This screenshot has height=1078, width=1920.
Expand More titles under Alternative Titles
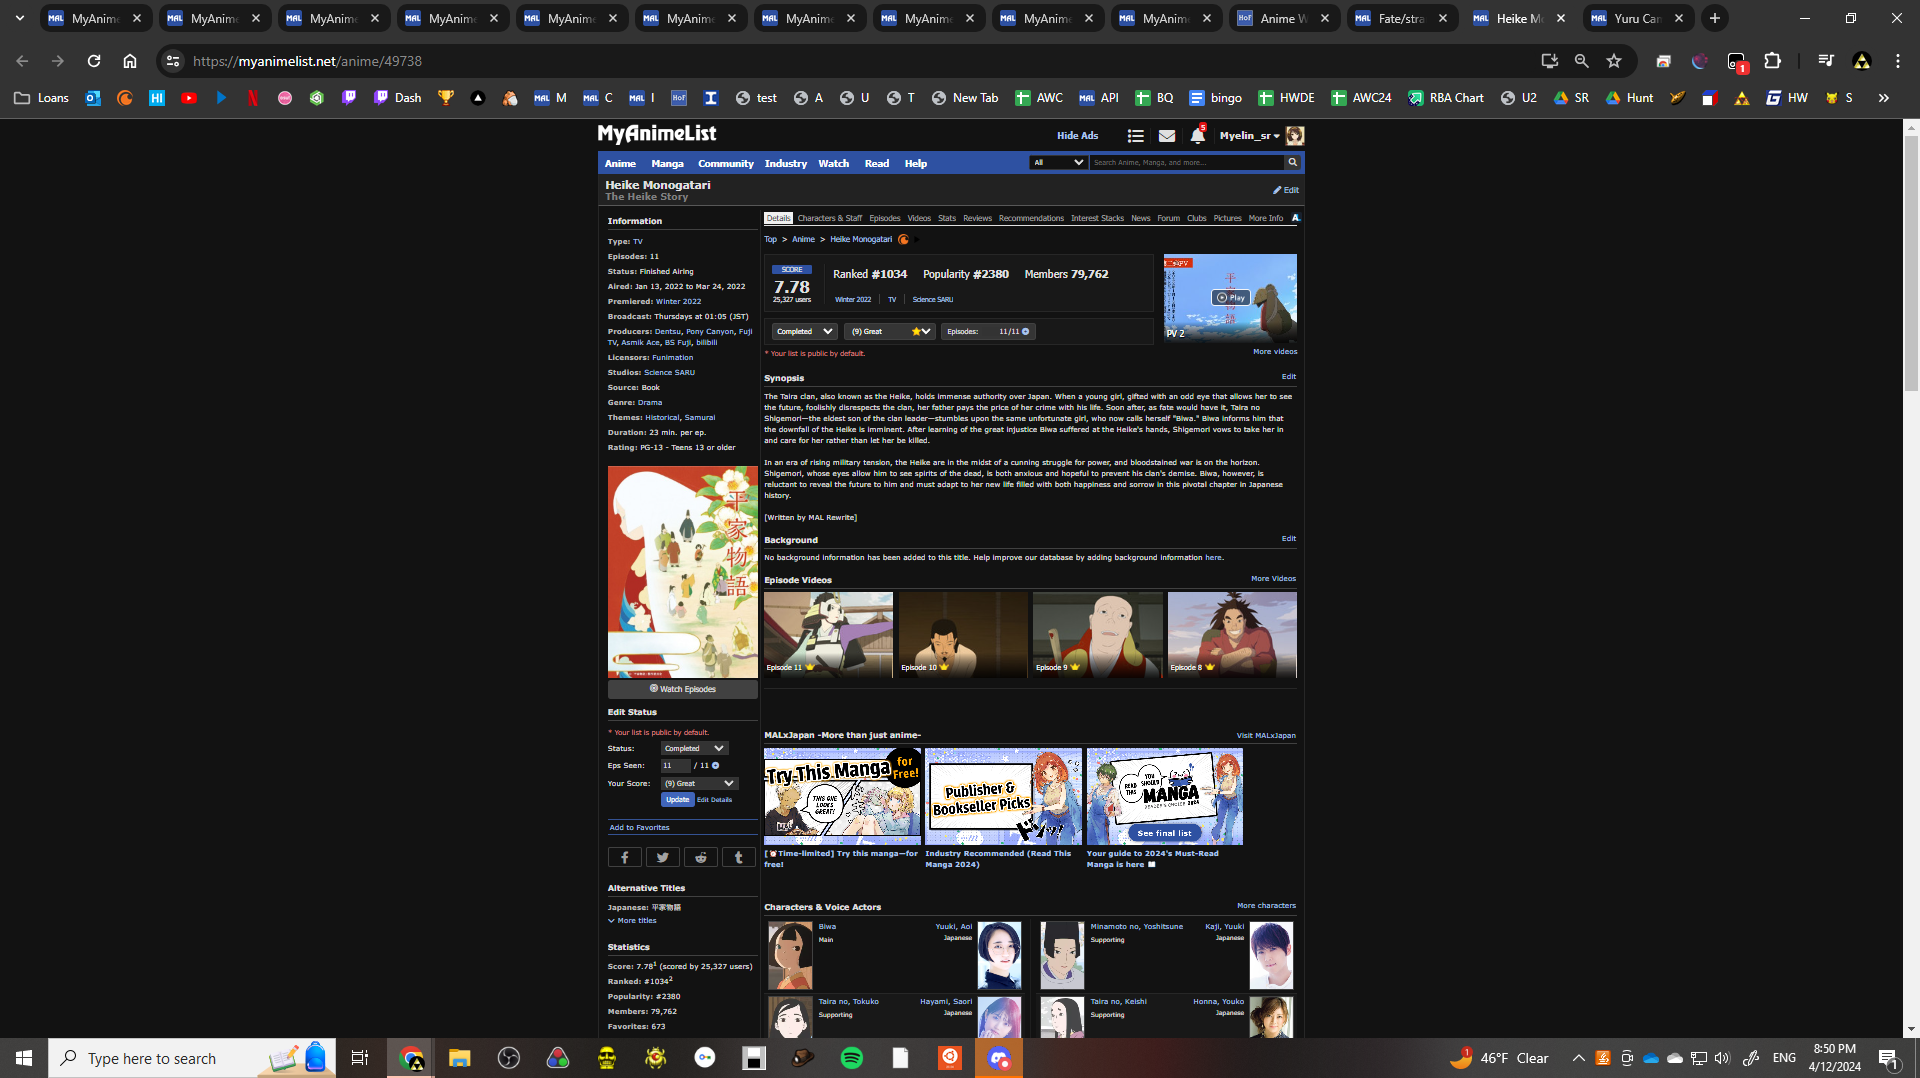click(x=632, y=921)
